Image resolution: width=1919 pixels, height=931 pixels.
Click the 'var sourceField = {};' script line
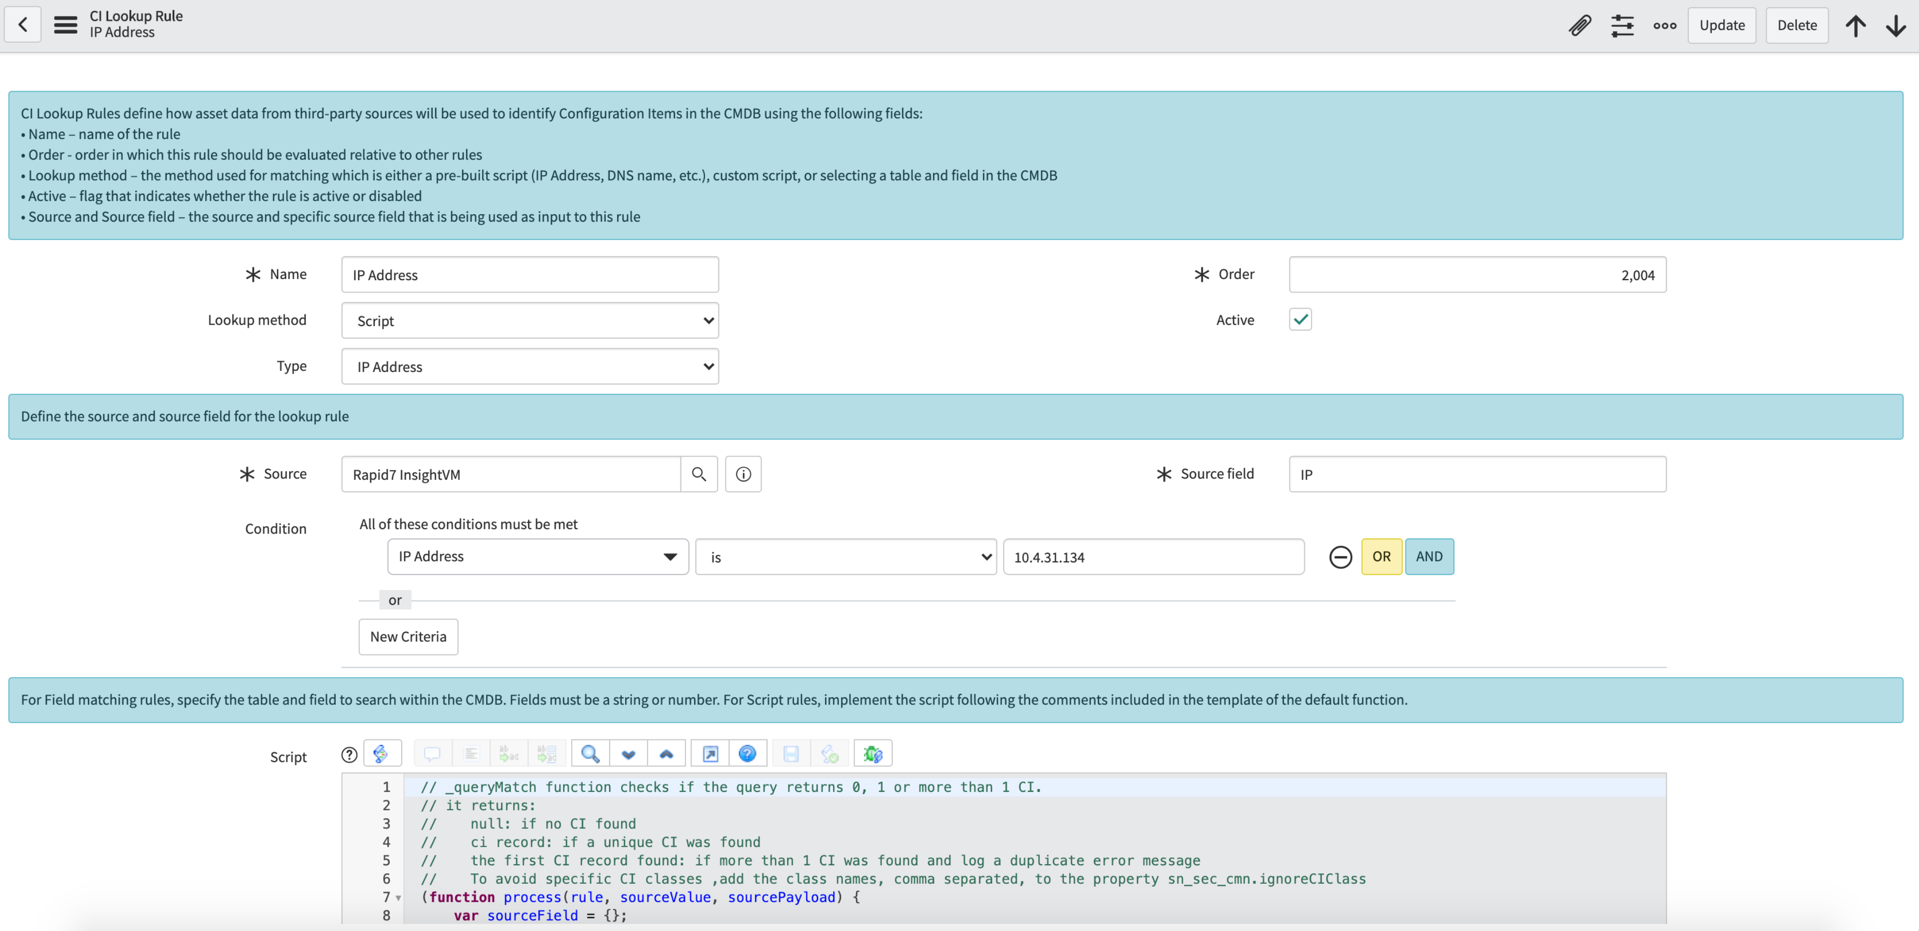[x=540, y=915]
